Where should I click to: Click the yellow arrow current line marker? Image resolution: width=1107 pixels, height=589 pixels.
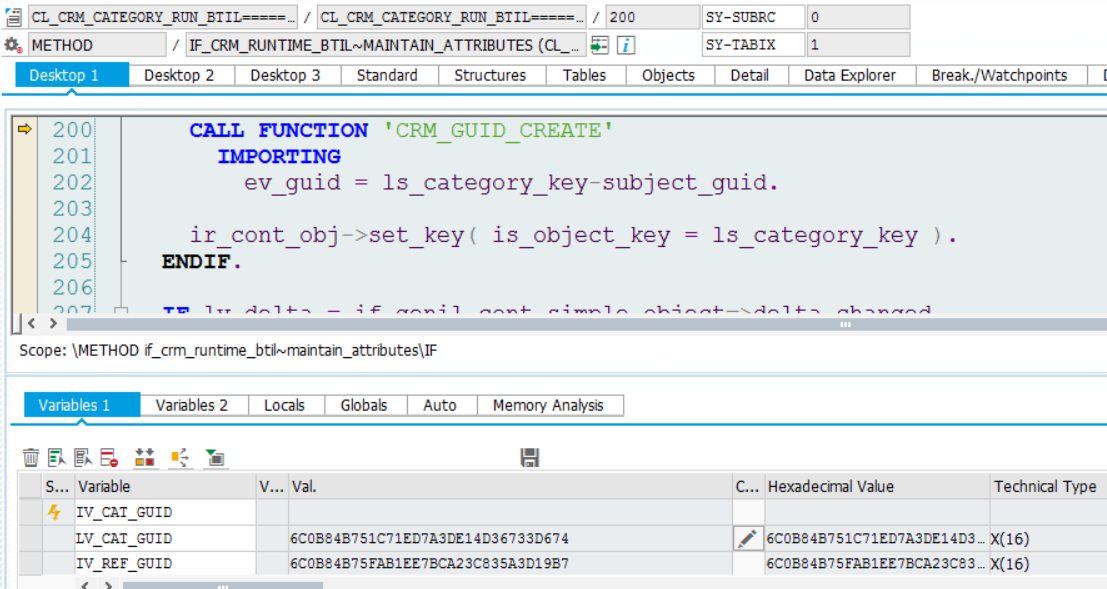(x=24, y=129)
